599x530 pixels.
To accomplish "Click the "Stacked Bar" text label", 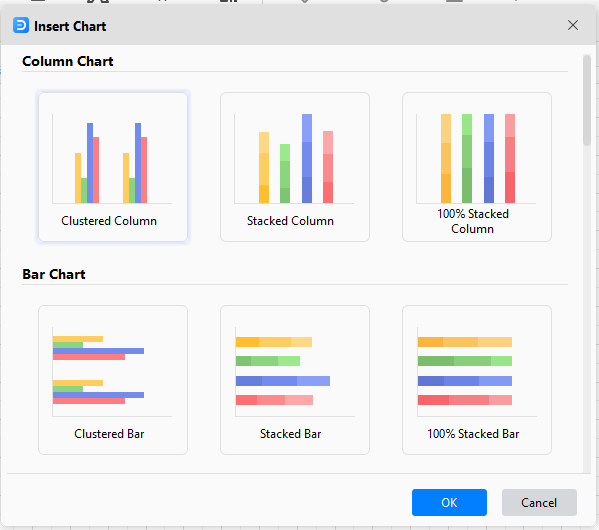I will pyautogui.click(x=290, y=434).
